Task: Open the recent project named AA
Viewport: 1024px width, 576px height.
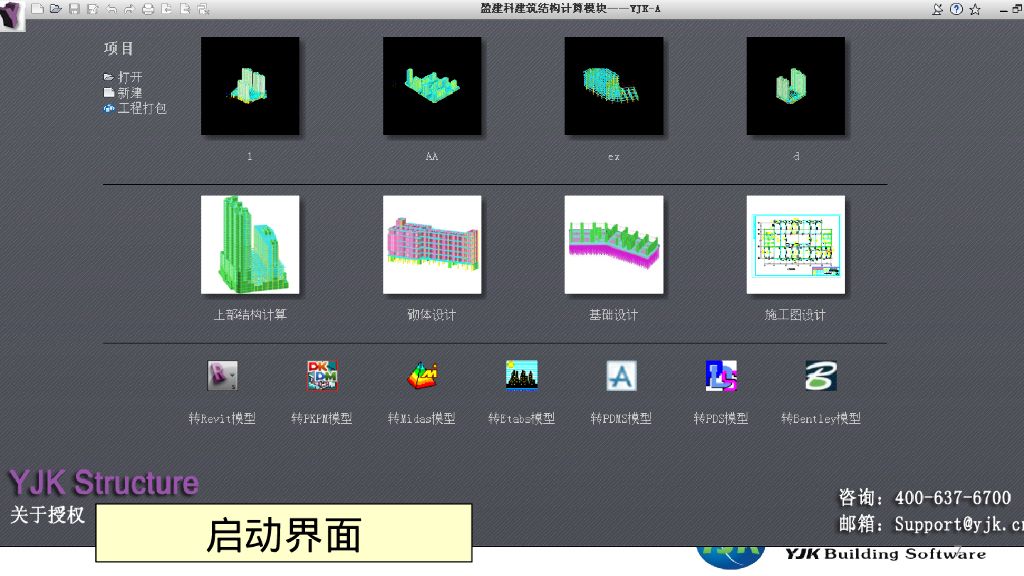Action: tap(431, 85)
